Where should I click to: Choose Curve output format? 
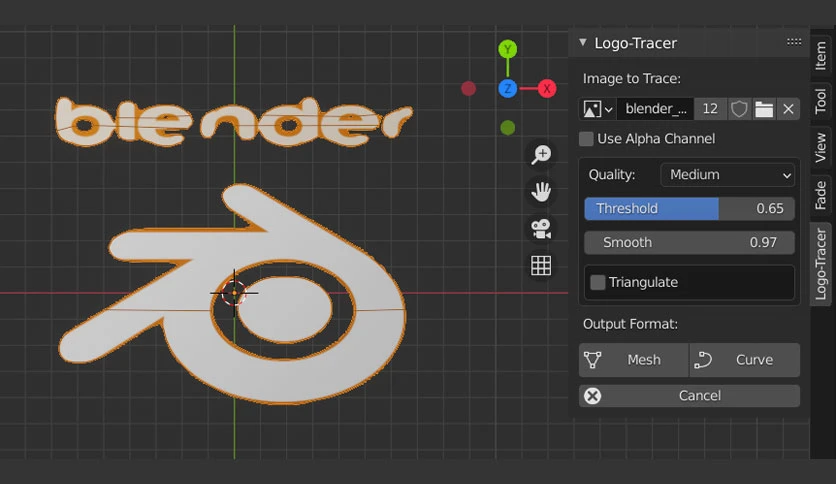tap(745, 360)
